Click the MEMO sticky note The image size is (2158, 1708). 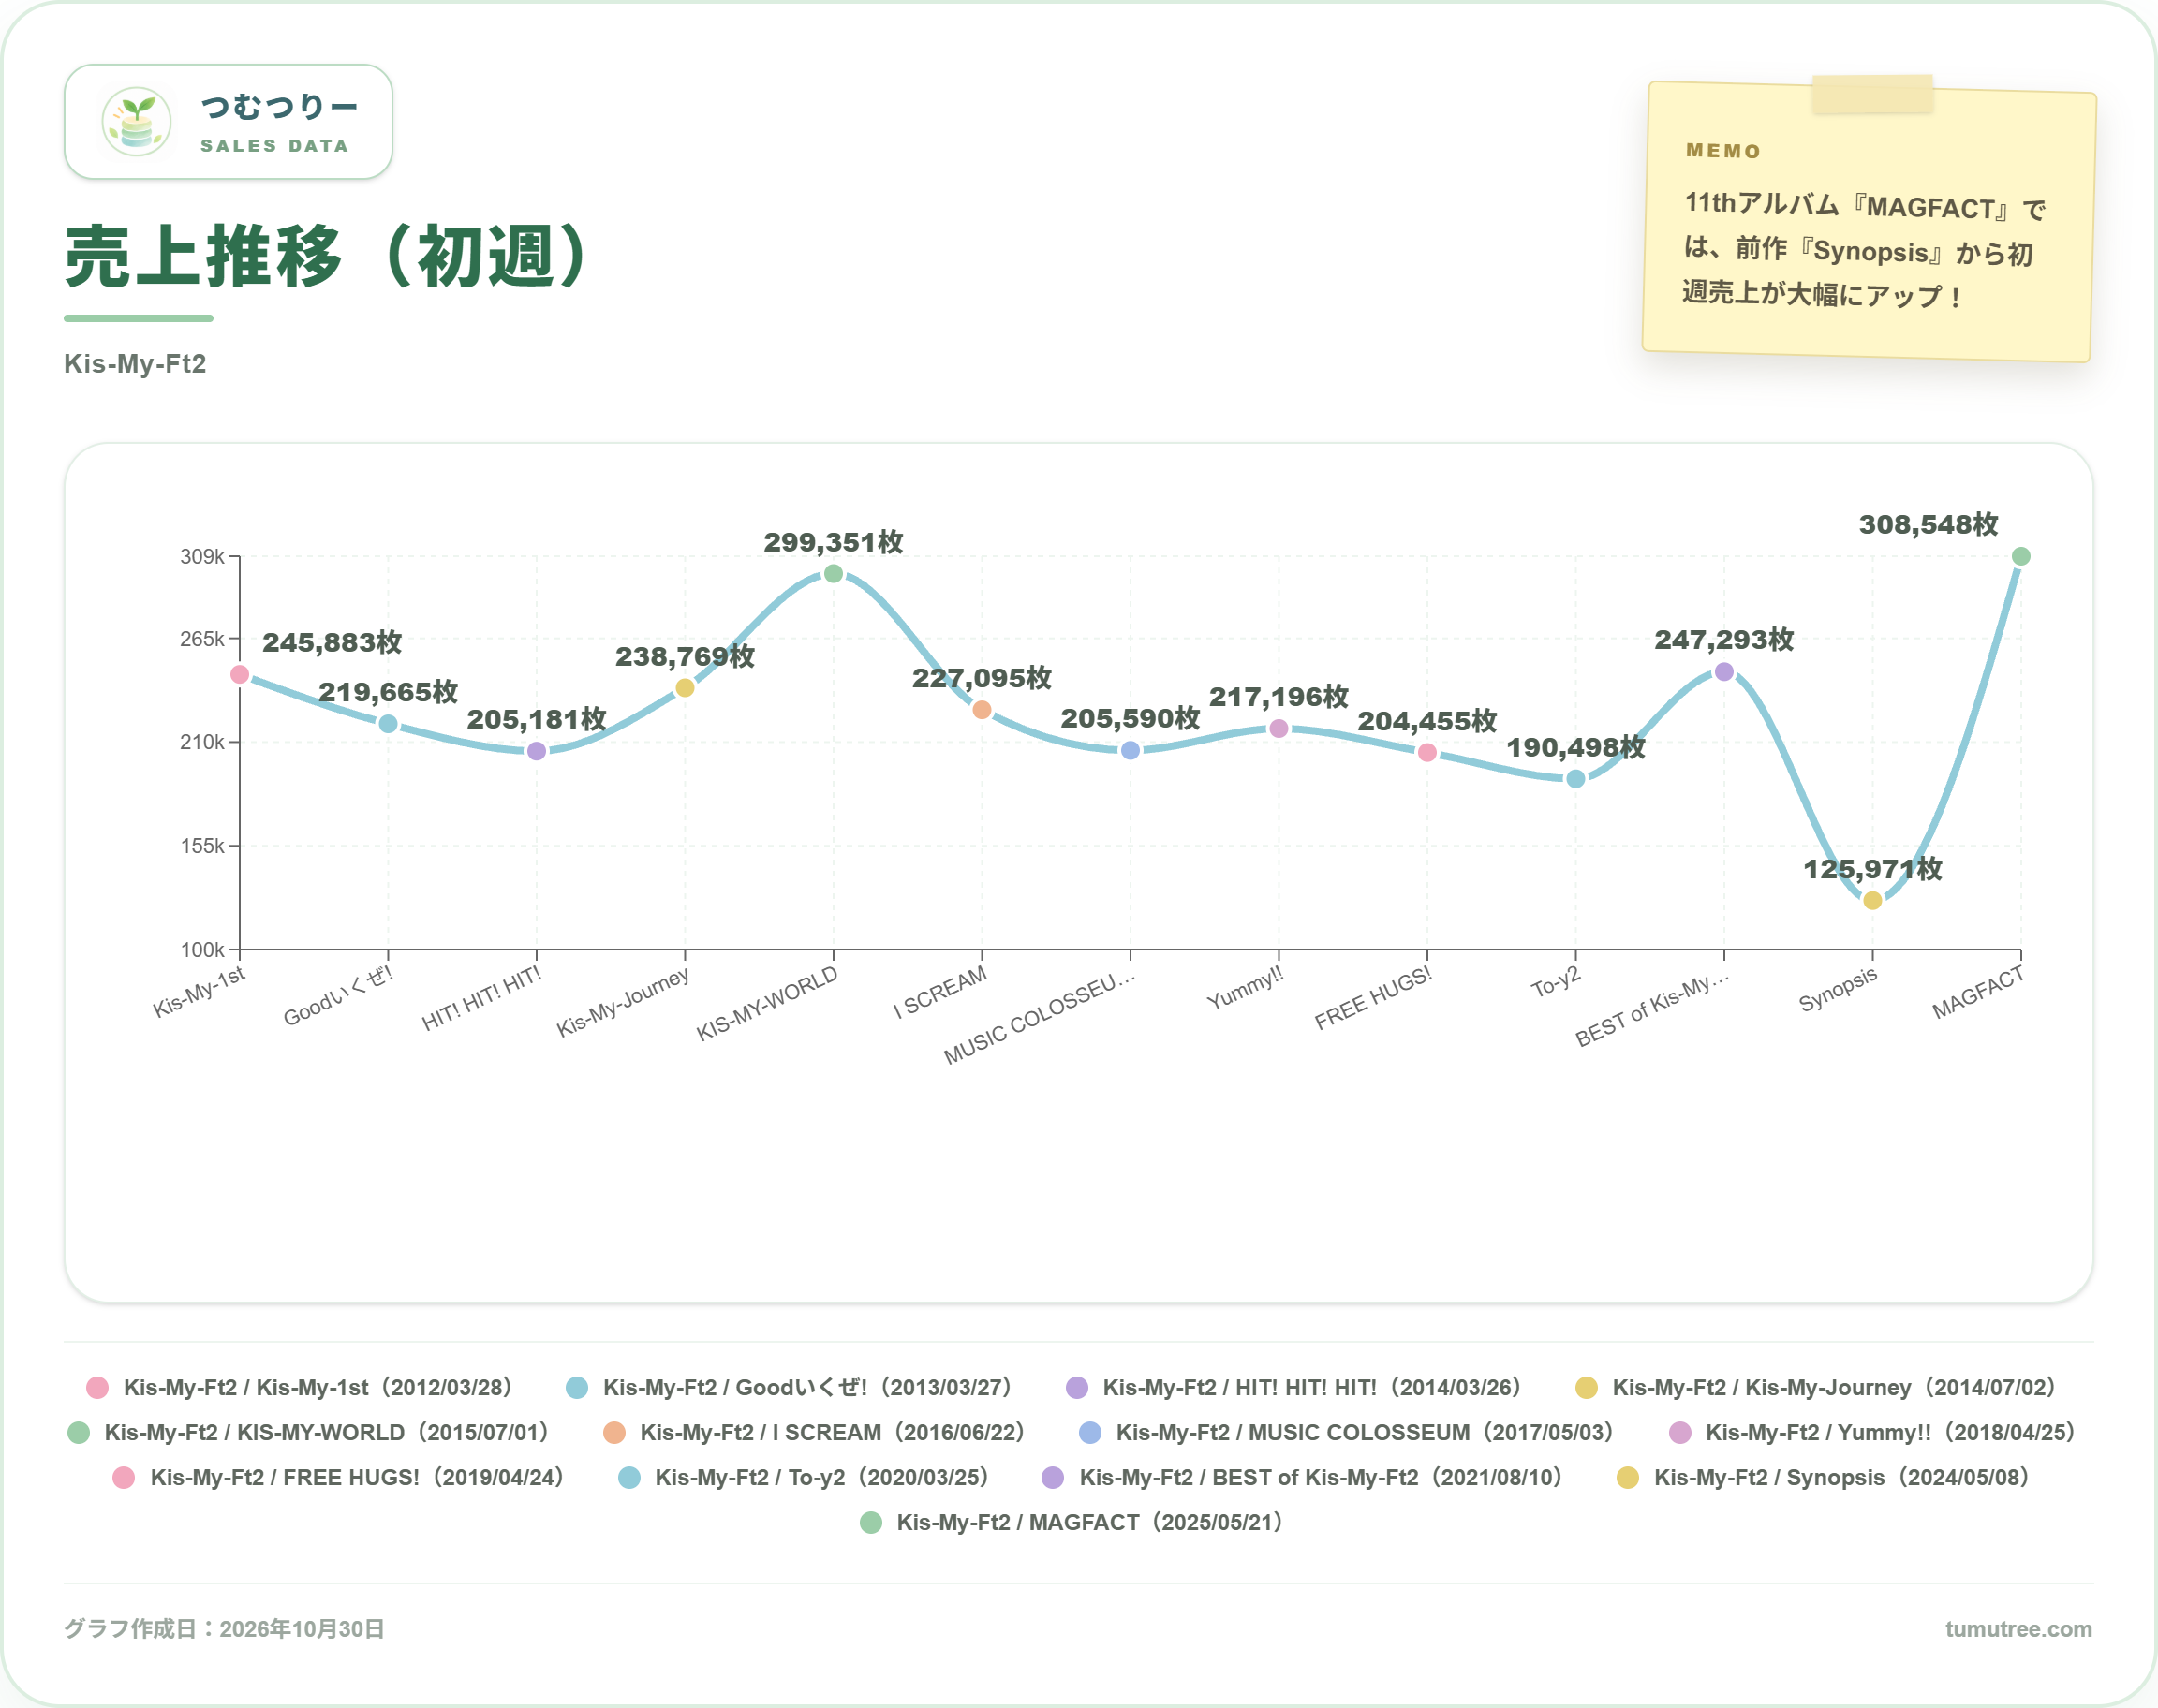[x=1868, y=220]
